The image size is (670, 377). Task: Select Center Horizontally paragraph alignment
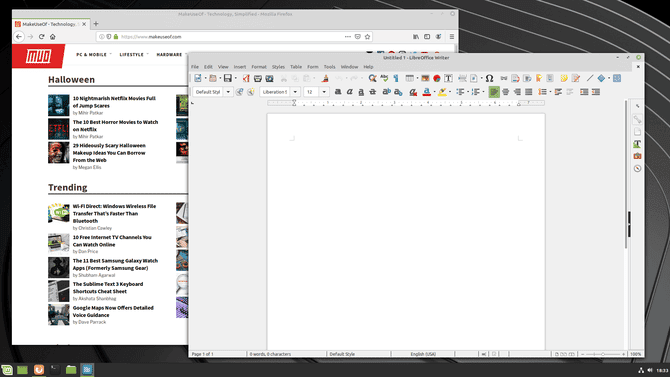coord(505,92)
